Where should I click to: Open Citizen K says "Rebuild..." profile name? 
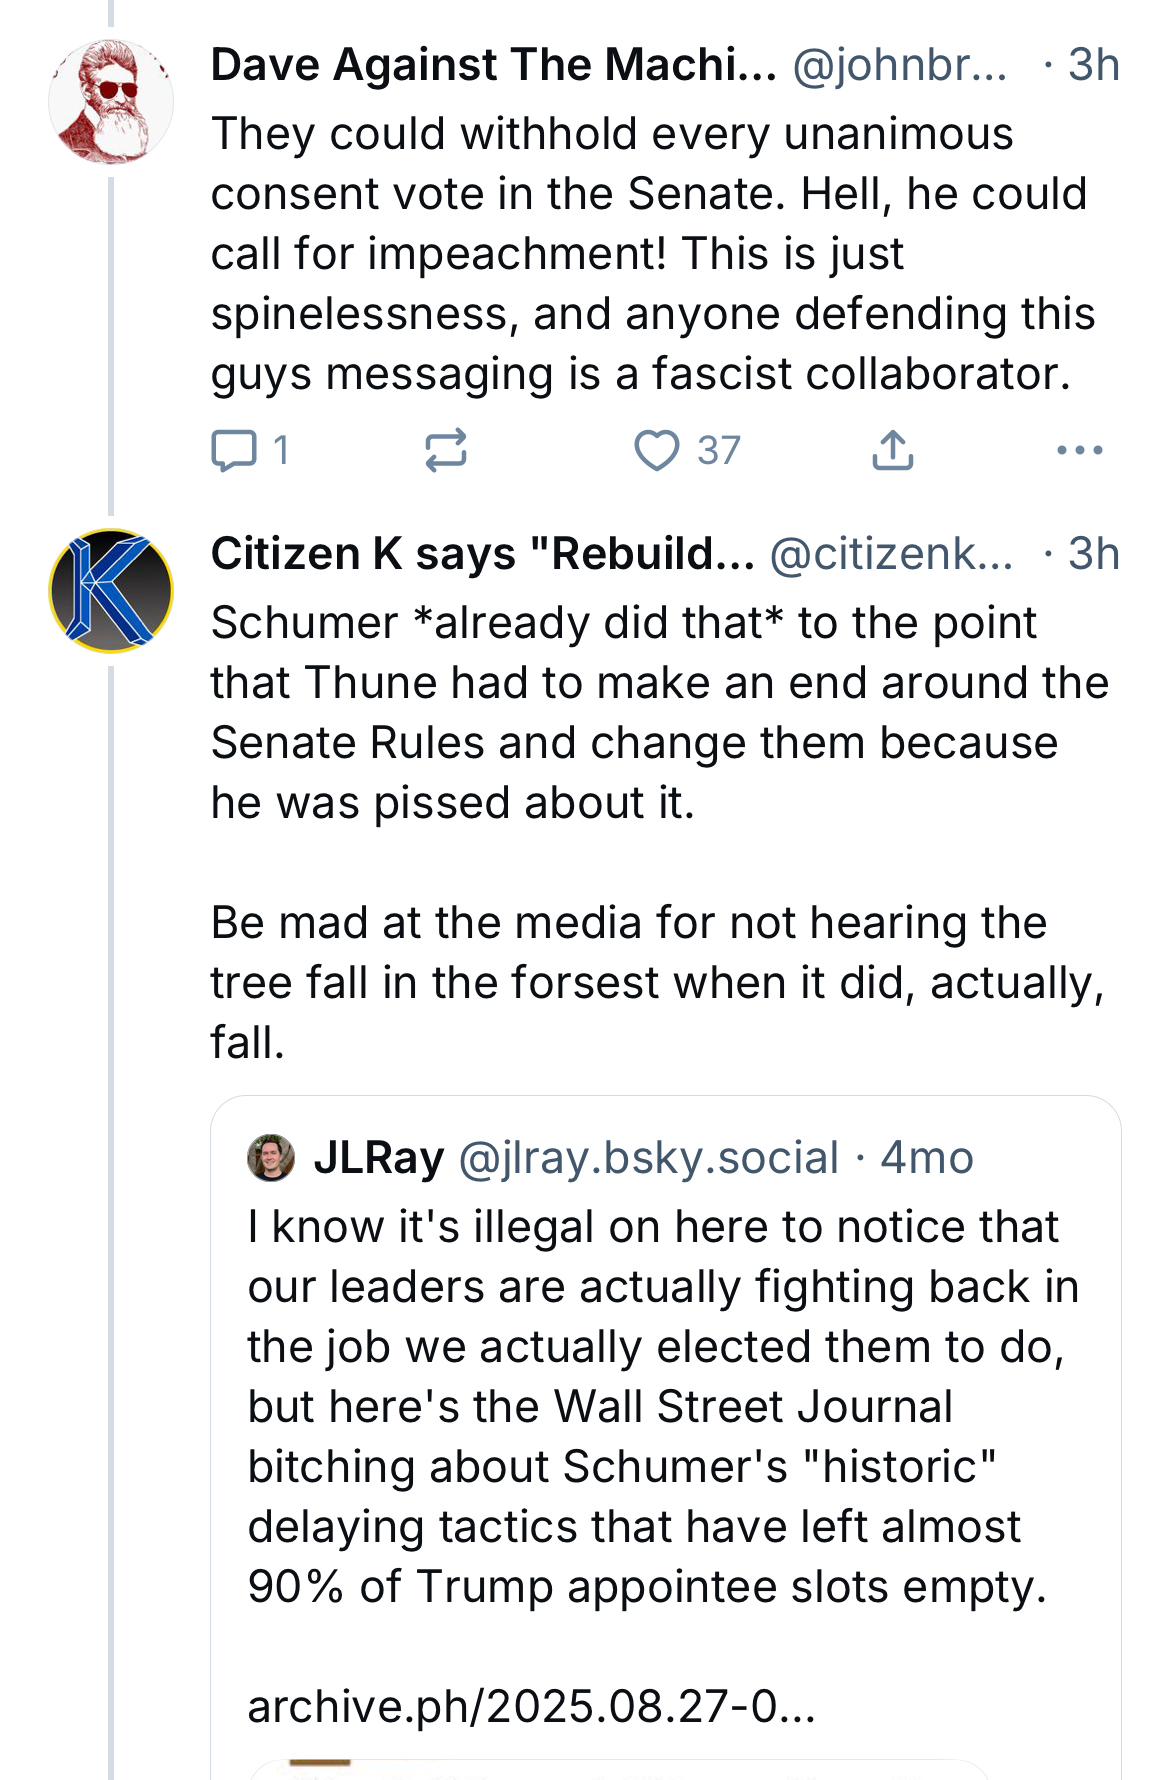(x=483, y=554)
